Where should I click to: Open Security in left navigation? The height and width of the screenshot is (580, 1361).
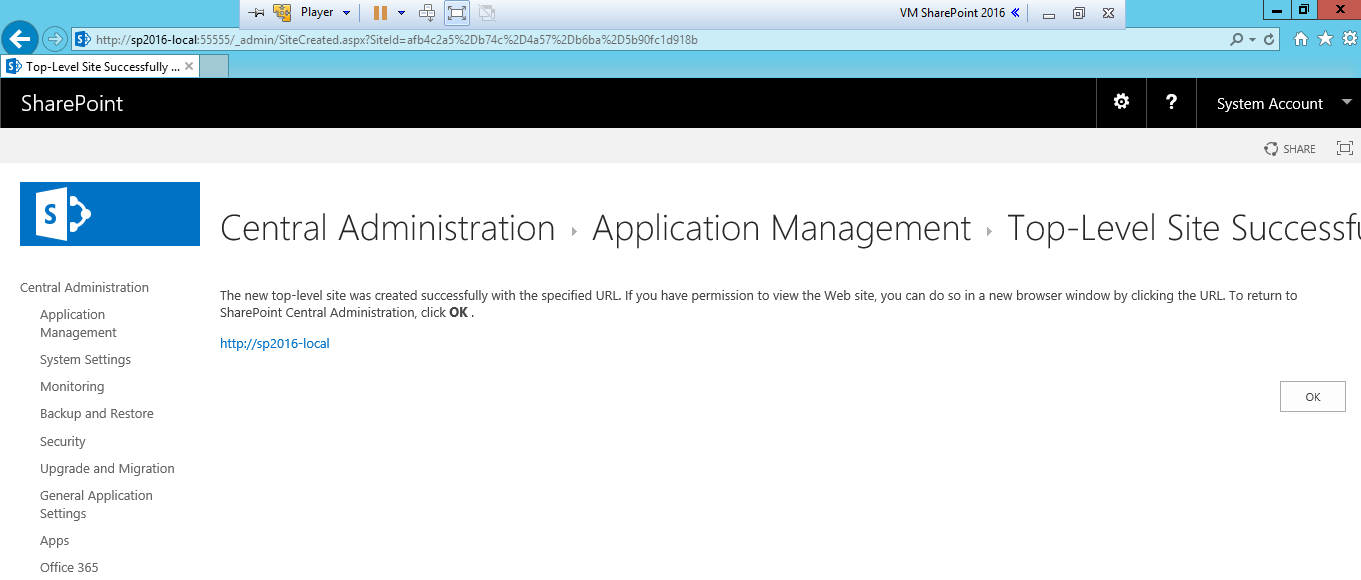(63, 441)
